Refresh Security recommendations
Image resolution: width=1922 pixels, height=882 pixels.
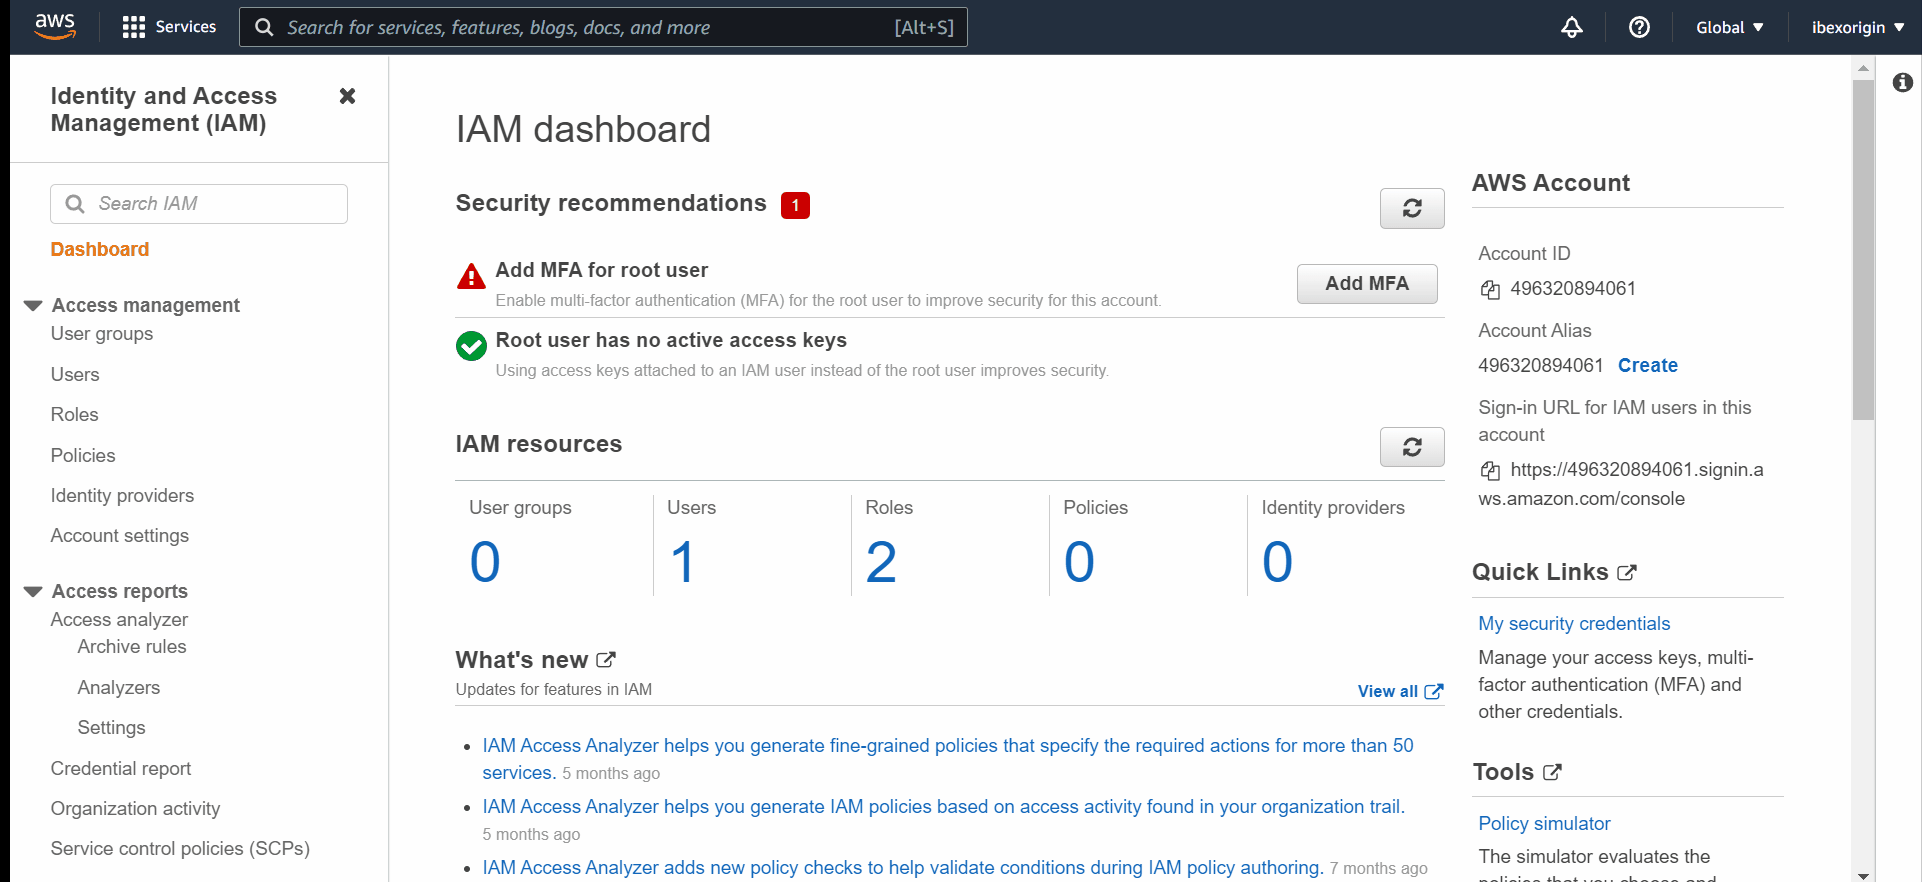click(1412, 208)
